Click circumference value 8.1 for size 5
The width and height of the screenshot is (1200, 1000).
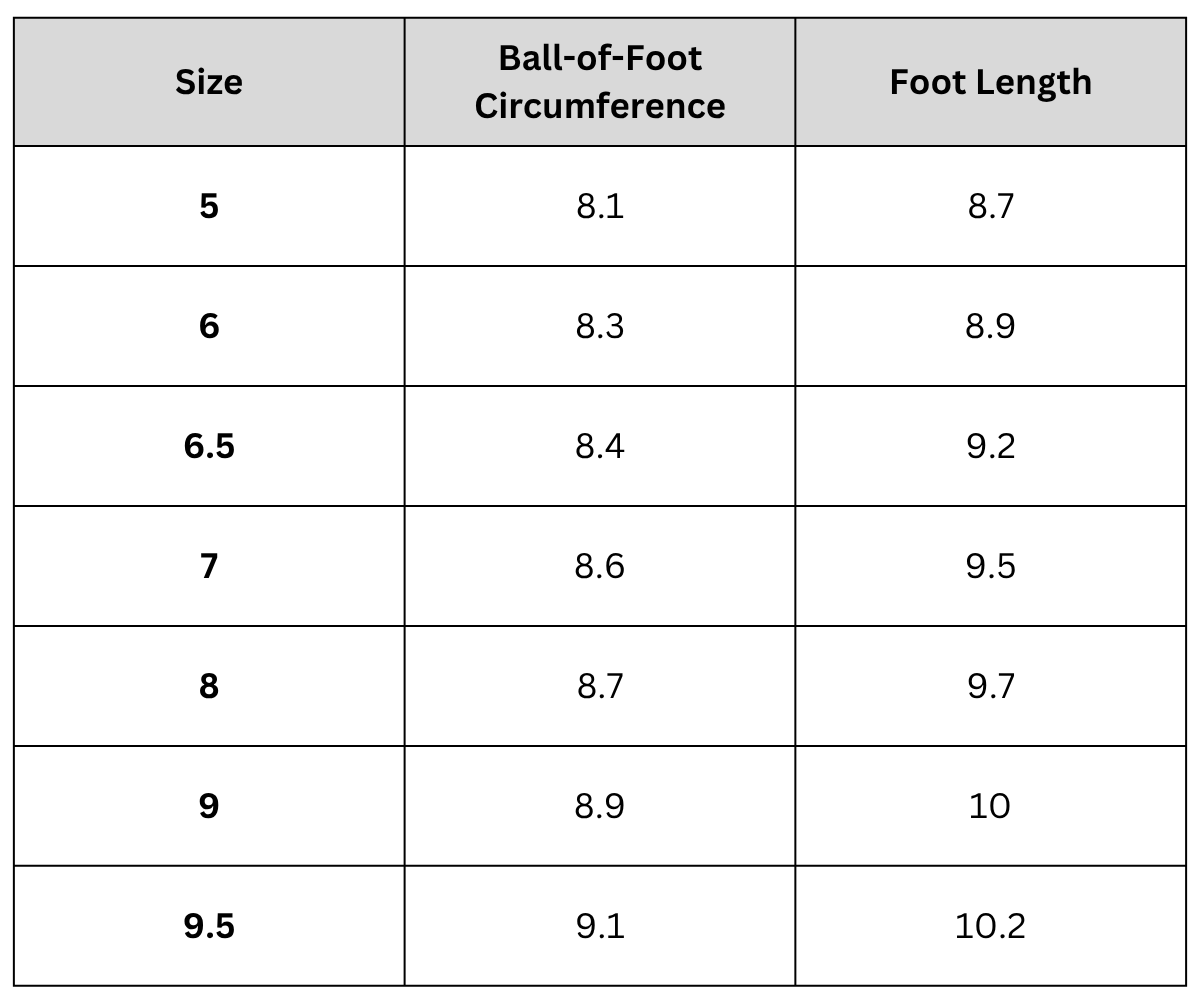pyautogui.click(x=600, y=206)
